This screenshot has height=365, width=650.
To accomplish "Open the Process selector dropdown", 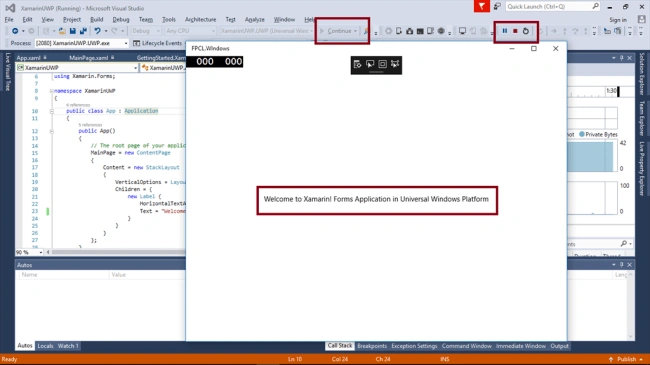I will coord(82,43).
